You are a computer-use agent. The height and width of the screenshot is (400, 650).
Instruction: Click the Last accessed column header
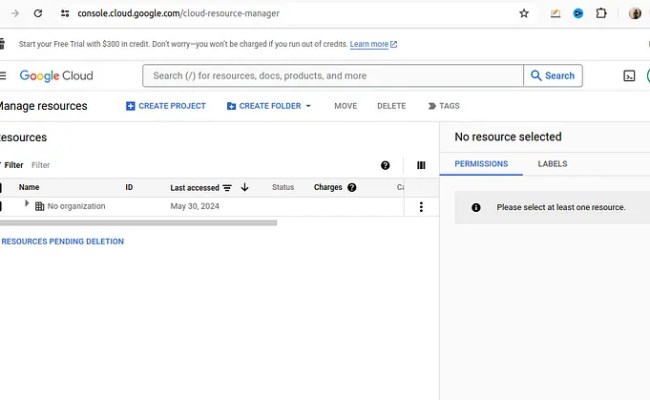(194, 188)
